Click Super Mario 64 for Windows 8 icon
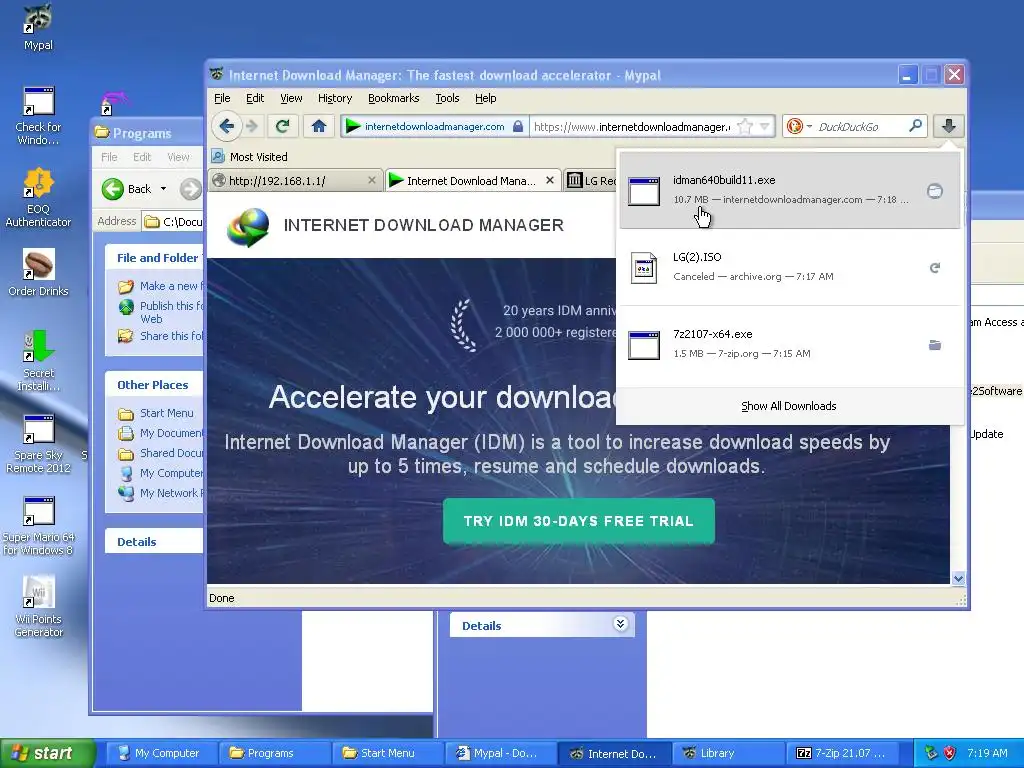The width and height of the screenshot is (1024, 768). [38, 526]
